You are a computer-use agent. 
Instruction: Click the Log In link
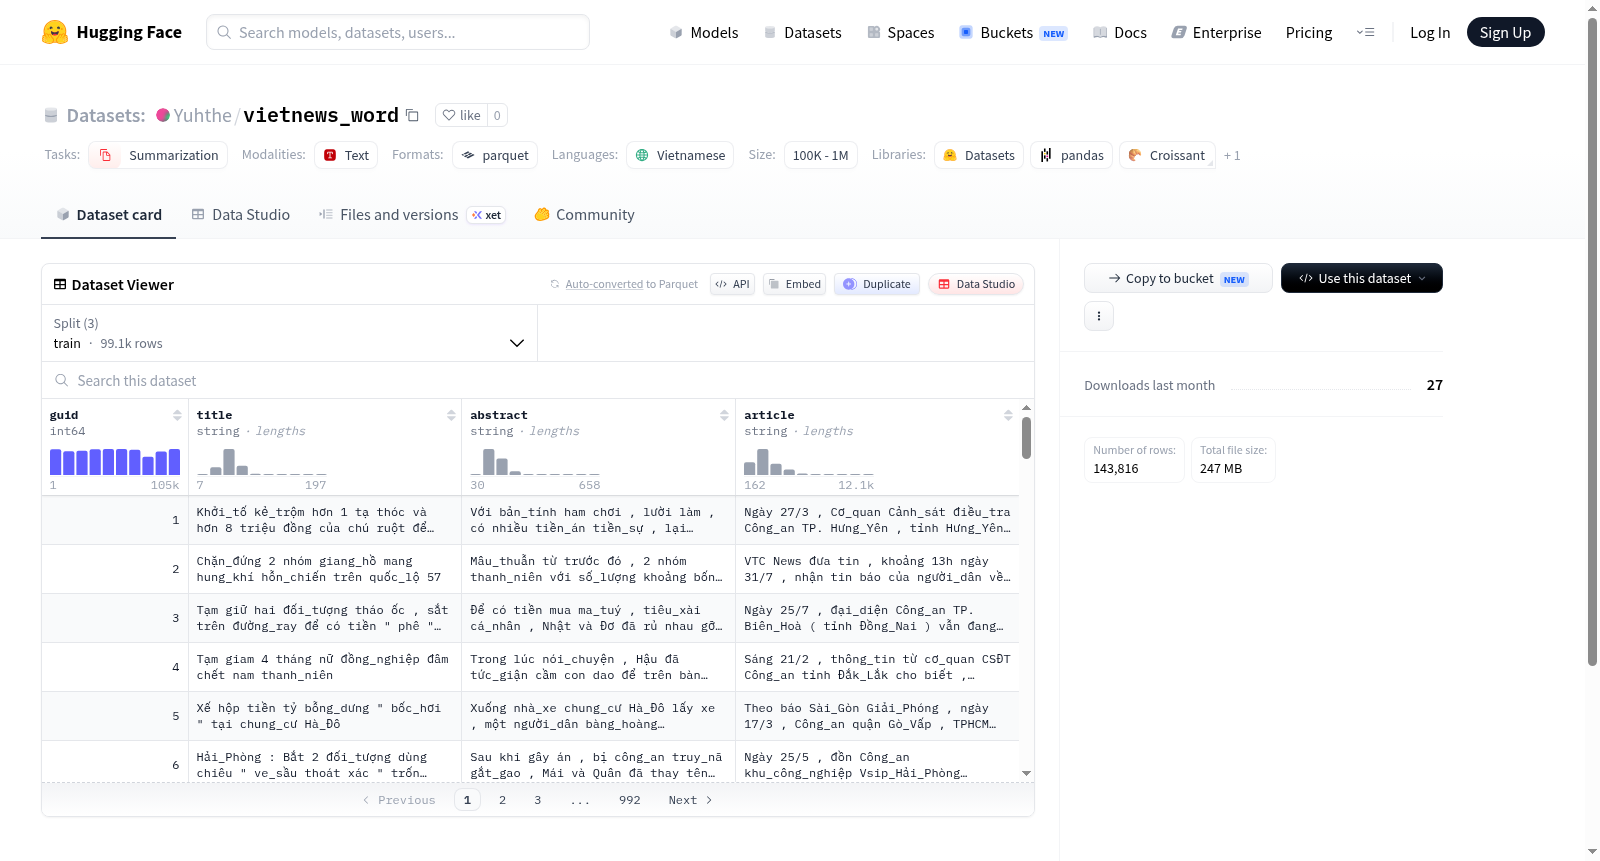(1430, 32)
